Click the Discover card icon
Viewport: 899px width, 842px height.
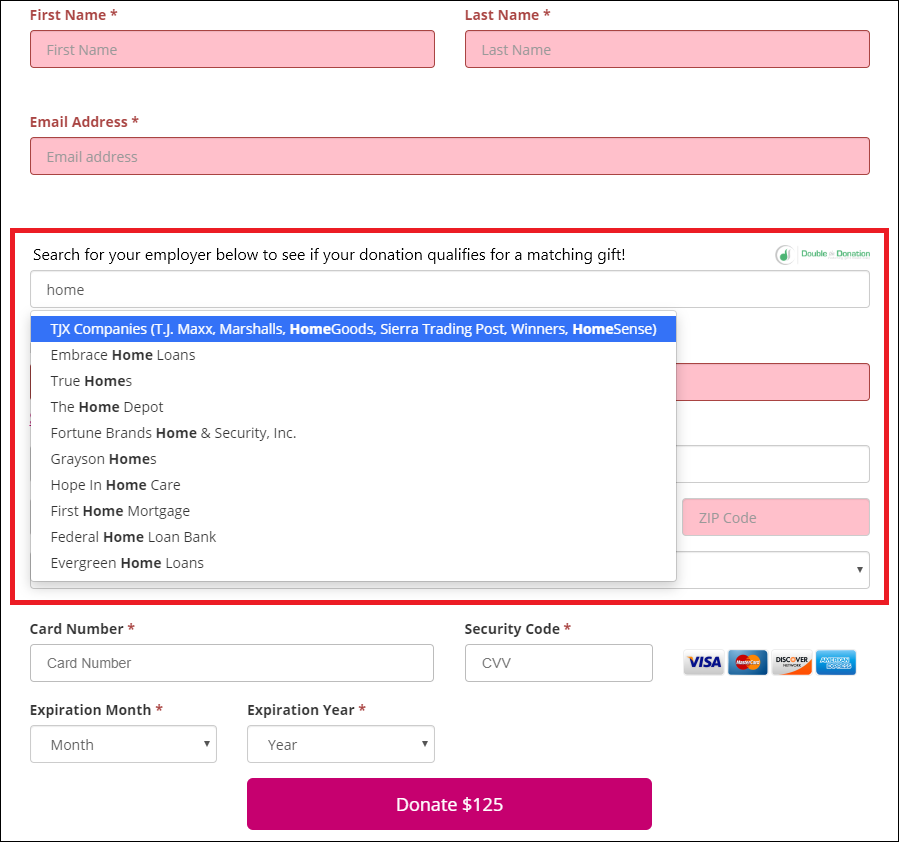(x=792, y=663)
